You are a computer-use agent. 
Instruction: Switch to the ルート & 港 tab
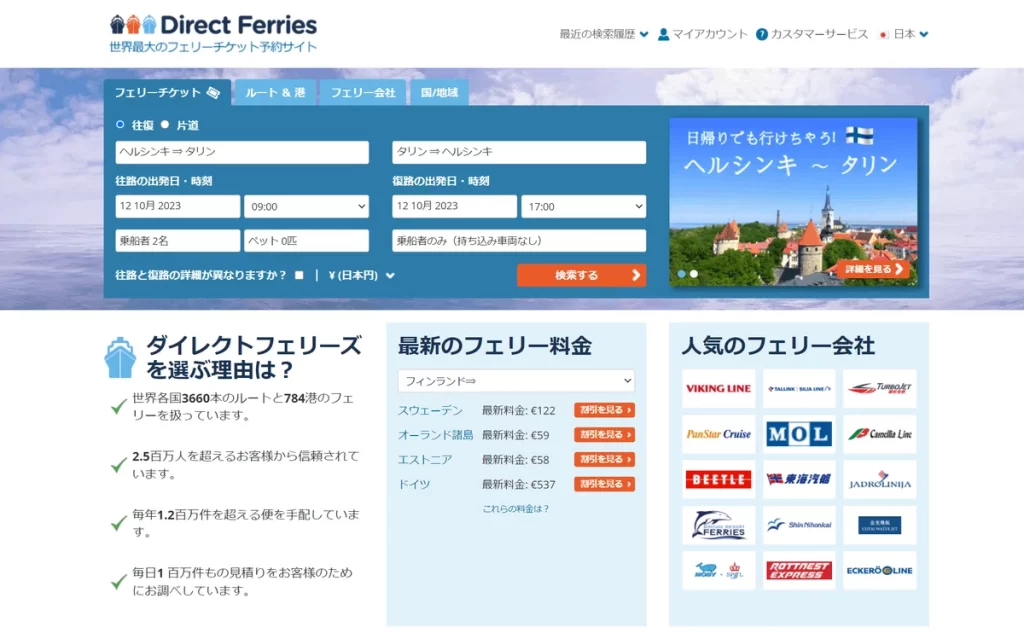[275, 93]
